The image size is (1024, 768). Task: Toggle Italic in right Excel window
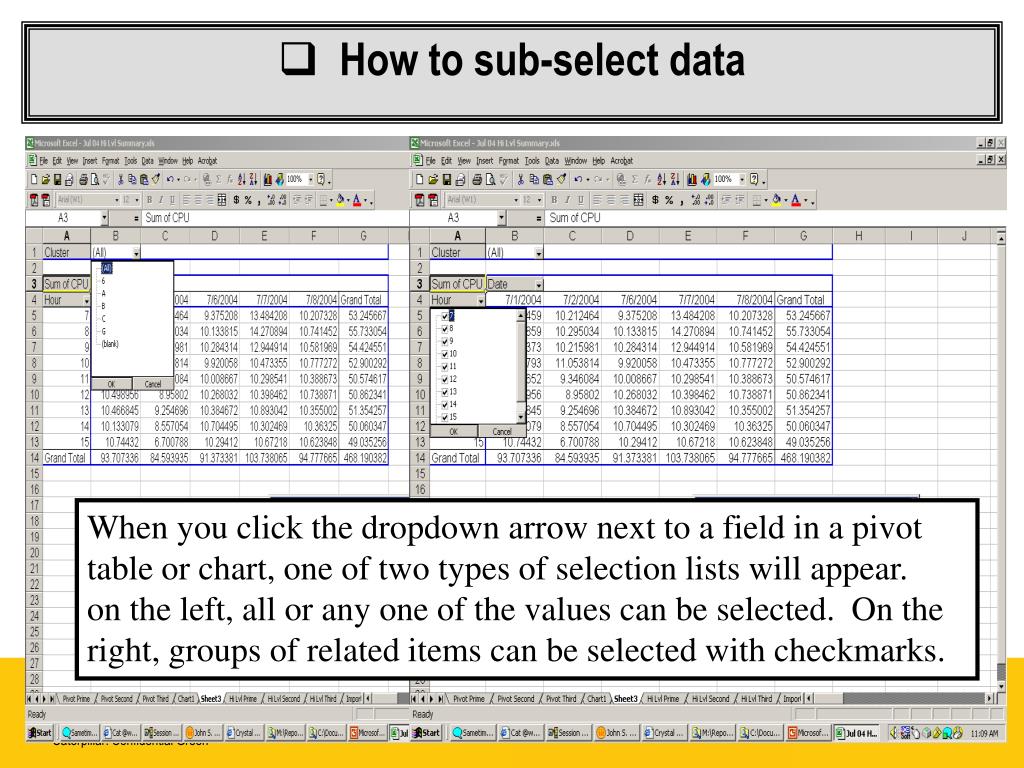pyautogui.click(x=567, y=200)
